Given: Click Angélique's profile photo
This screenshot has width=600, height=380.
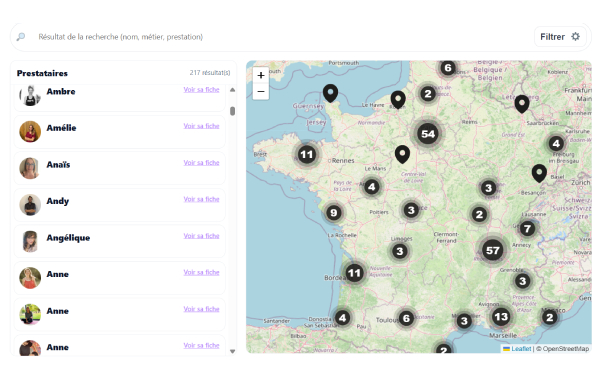Looking at the screenshot, I should [x=30, y=241].
